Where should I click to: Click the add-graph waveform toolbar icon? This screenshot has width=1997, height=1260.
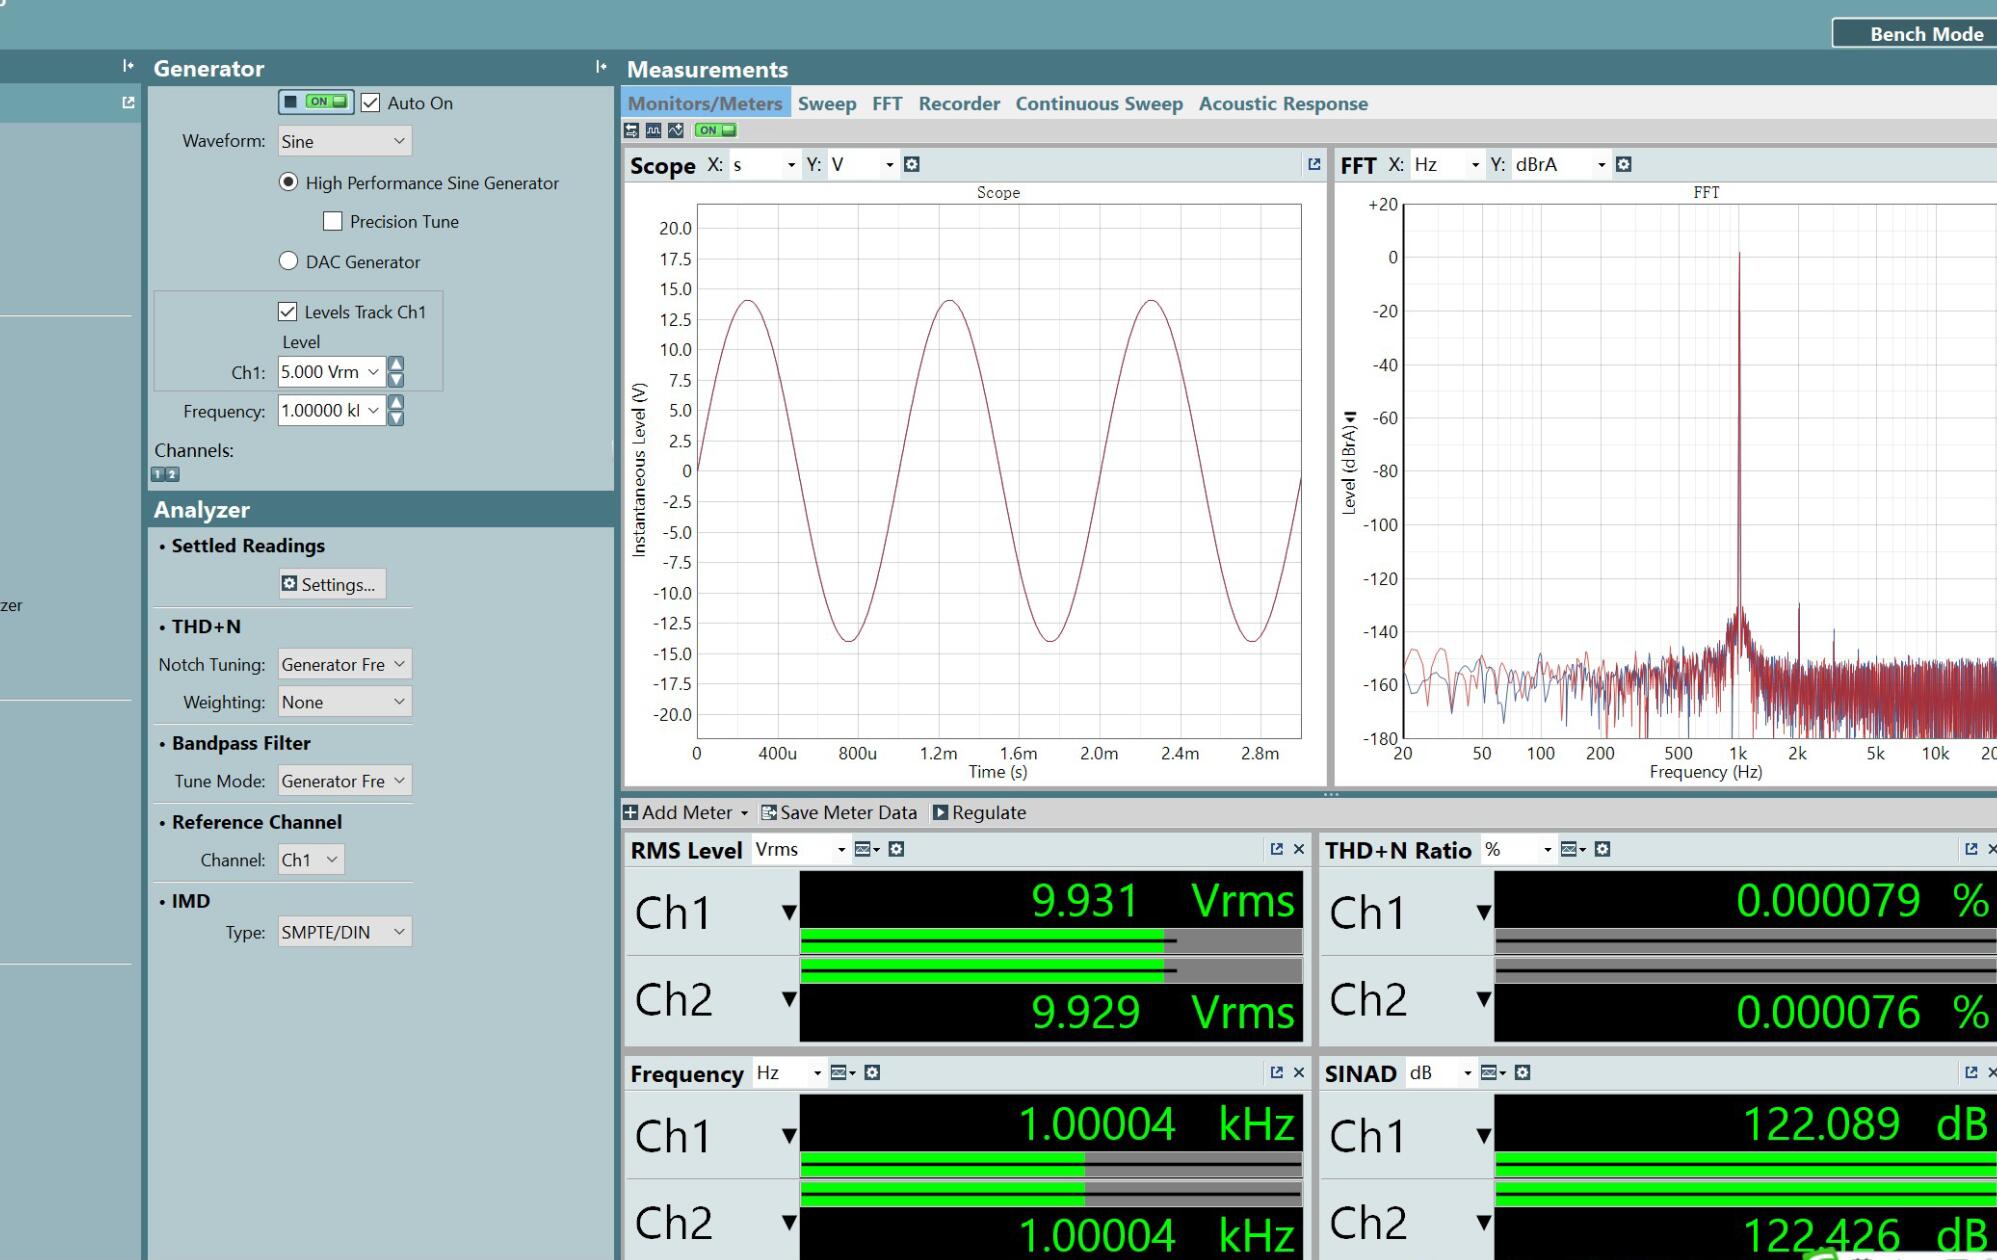(x=676, y=130)
